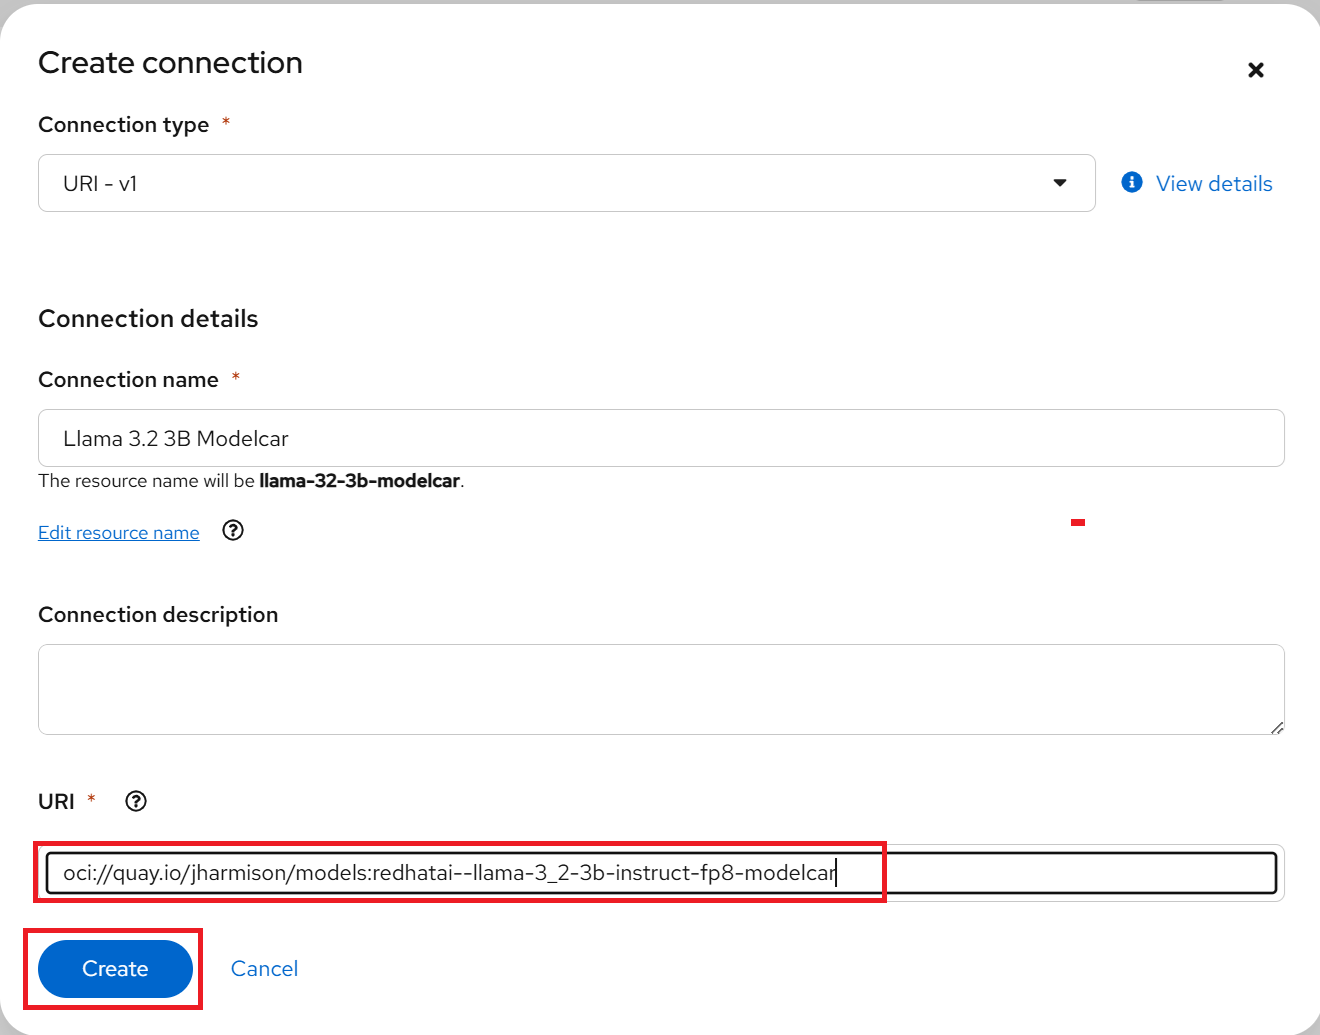Click the caret arrow in Connection type selector

[1060, 183]
